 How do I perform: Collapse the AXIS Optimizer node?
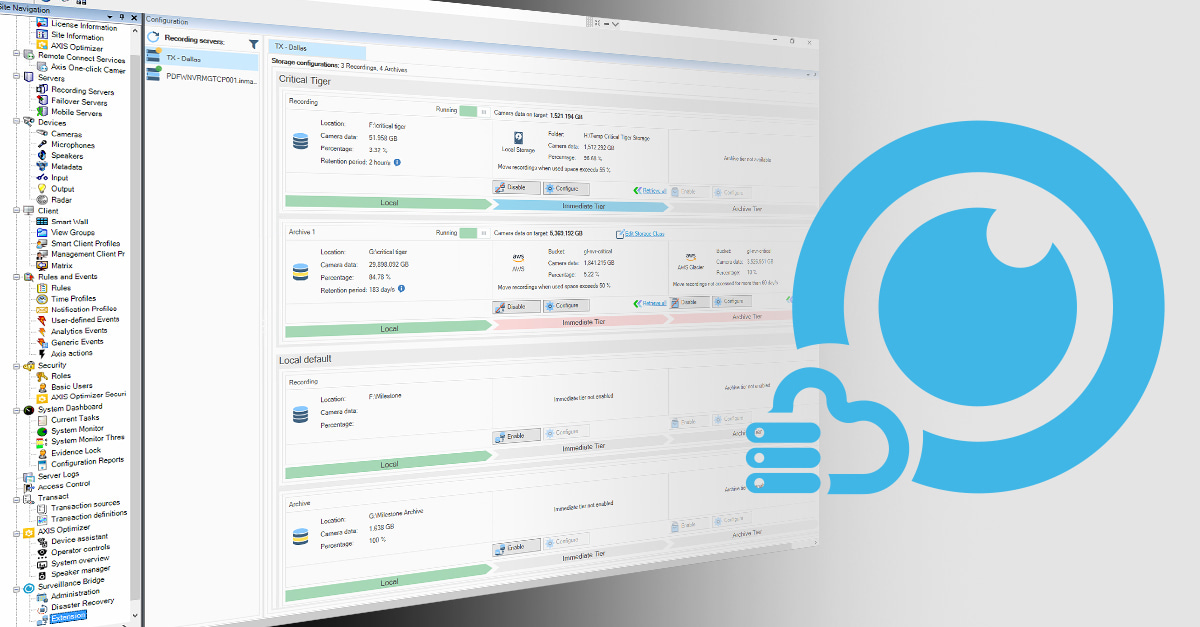[x=17, y=532]
